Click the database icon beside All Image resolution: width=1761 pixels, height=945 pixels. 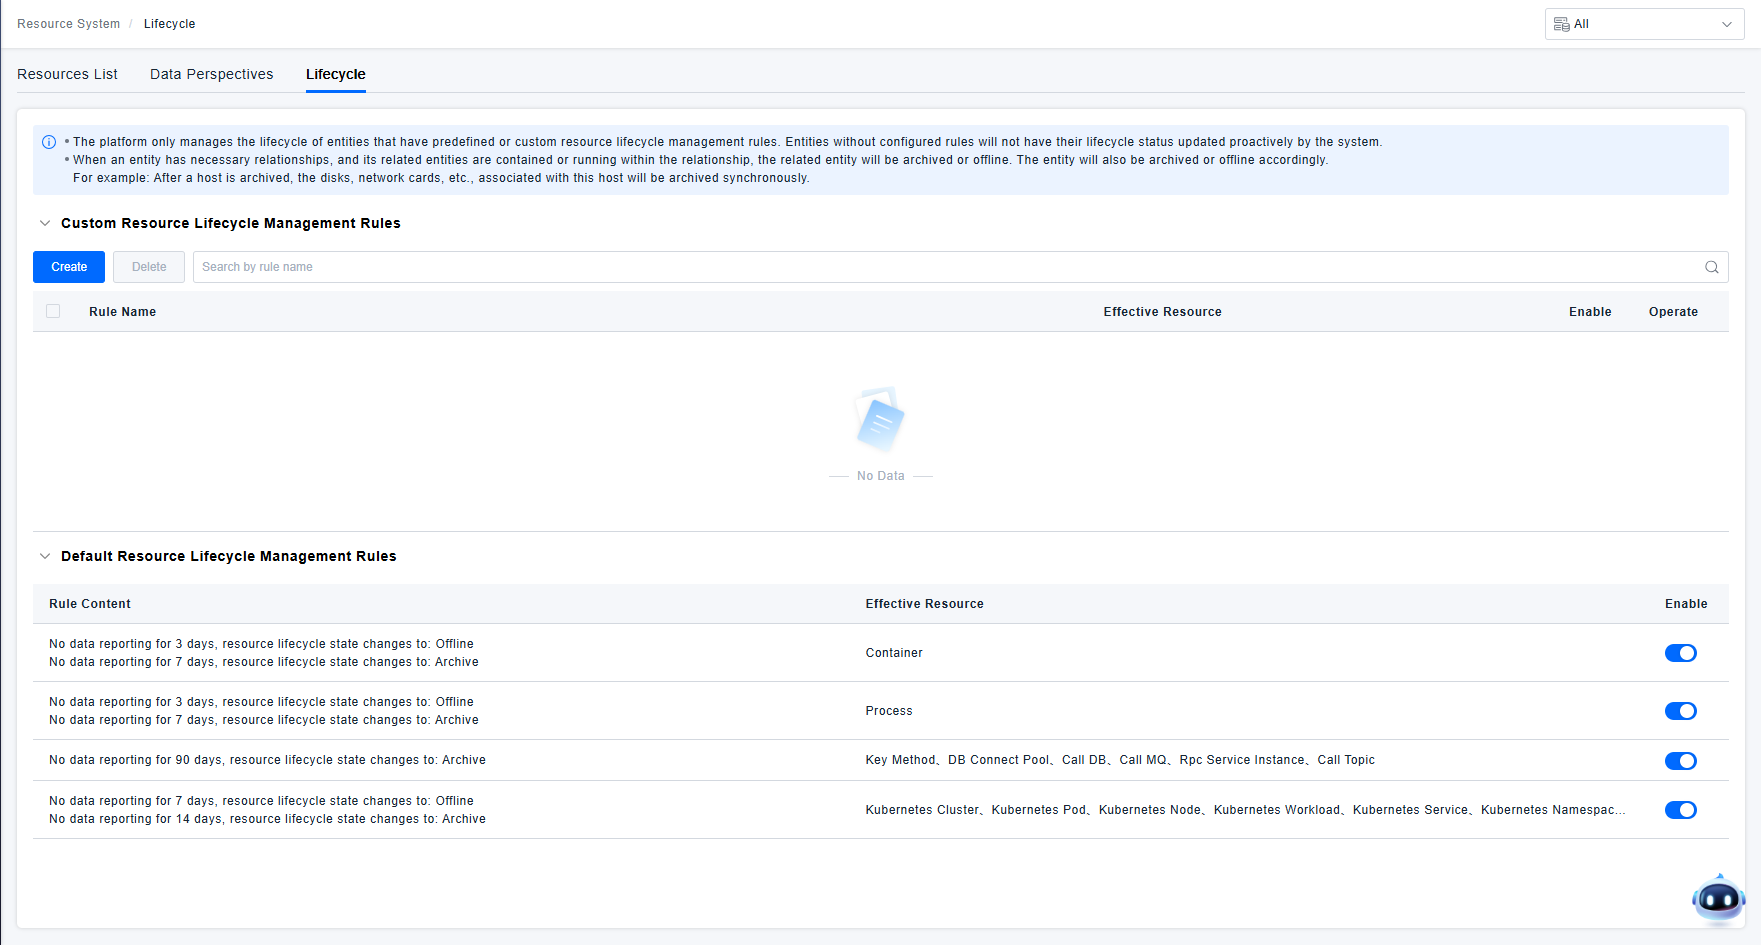point(1561,24)
